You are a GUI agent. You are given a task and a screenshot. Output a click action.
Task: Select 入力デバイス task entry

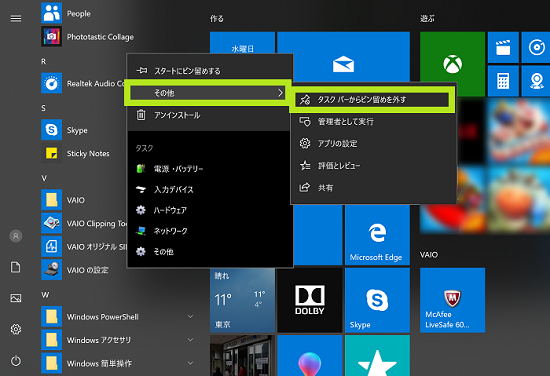(x=210, y=189)
